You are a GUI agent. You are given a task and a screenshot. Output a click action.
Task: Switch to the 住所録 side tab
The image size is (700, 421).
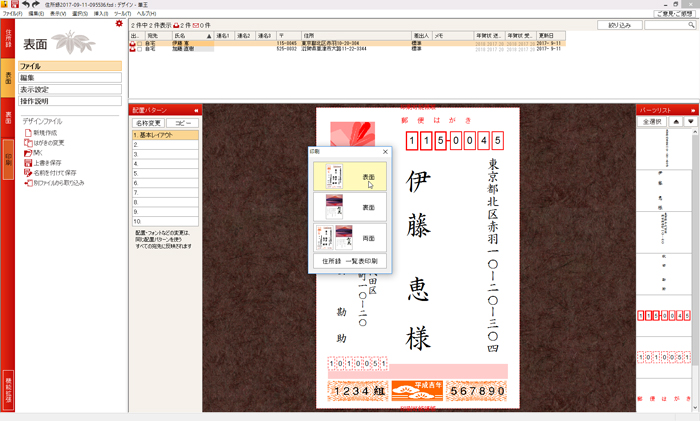coord(8,40)
